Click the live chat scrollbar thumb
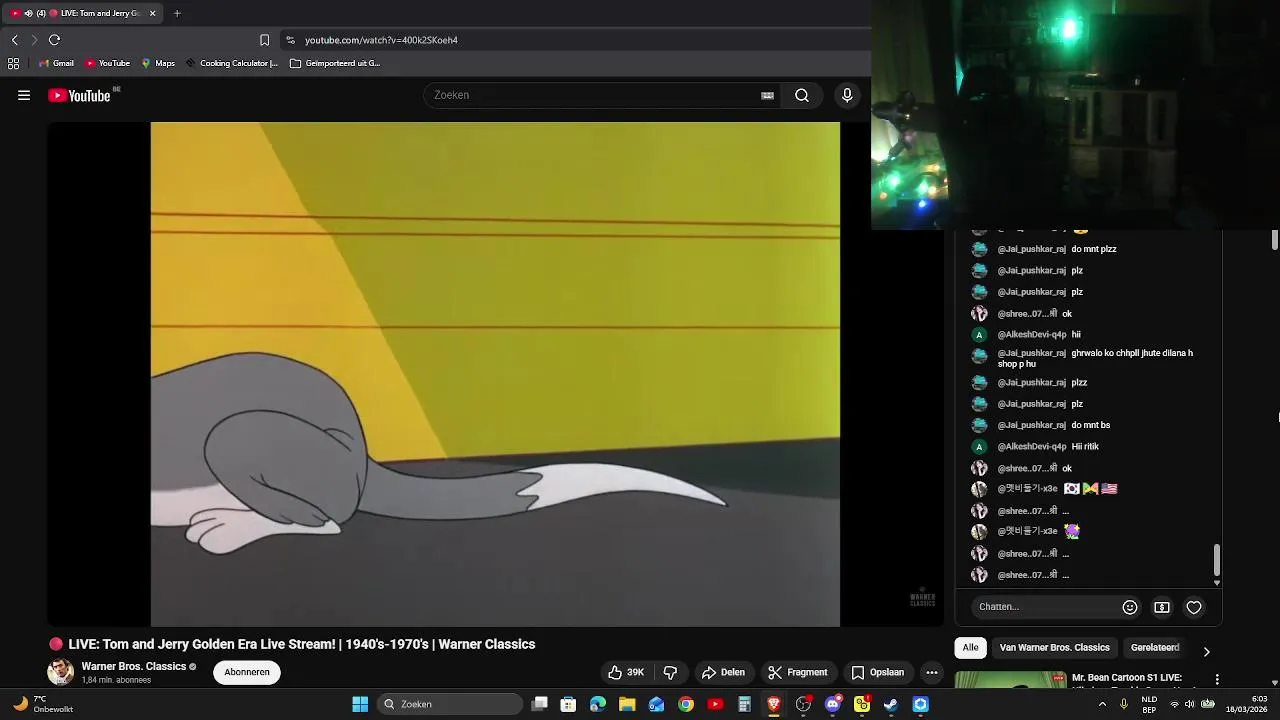Viewport: 1280px width, 720px height. pos(1217,560)
